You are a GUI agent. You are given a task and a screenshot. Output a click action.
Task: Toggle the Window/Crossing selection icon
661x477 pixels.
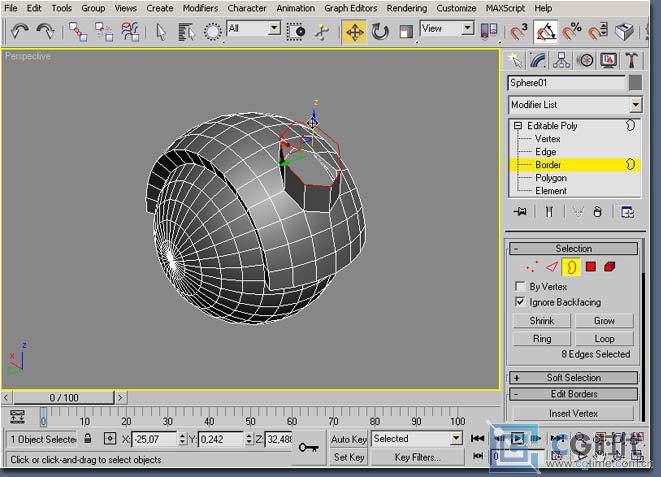(x=296, y=32)
